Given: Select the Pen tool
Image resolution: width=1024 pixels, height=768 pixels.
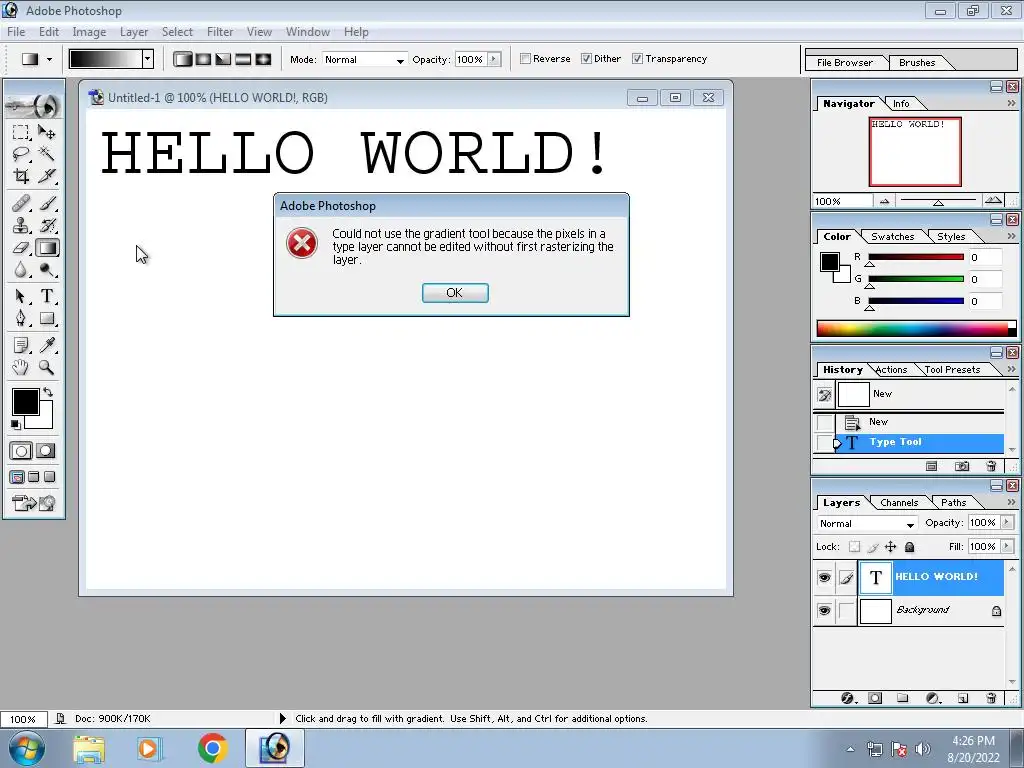Looking at the screenshot, I should tap(21, 319).
